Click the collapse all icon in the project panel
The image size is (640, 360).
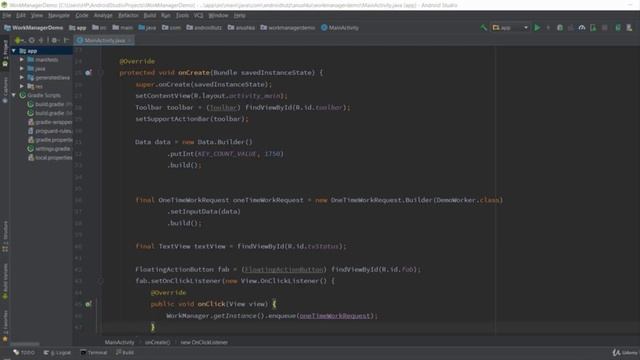(x=41, y=40)
